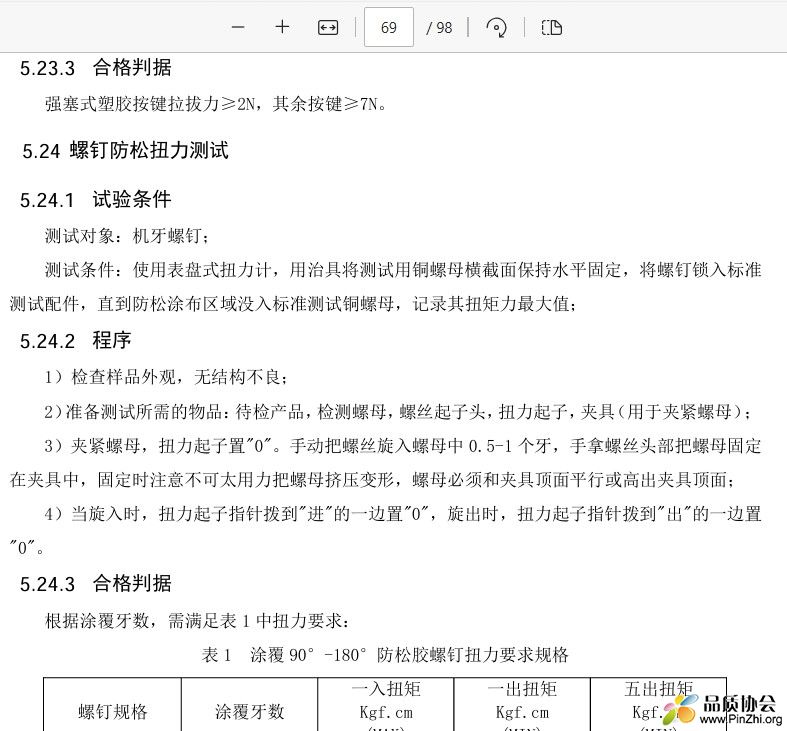The image size is (787, 731).
Task: Click step '3）夹紧螺母，扭力起子置"0"'
Action: tap(403, 446)
